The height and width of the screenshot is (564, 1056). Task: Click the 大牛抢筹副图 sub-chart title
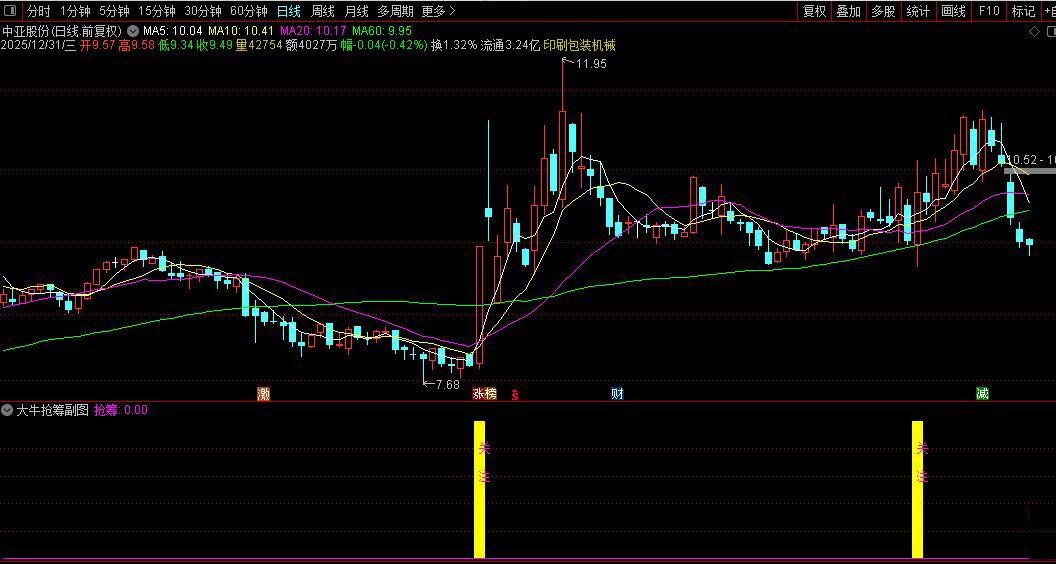tap(53, 409)
